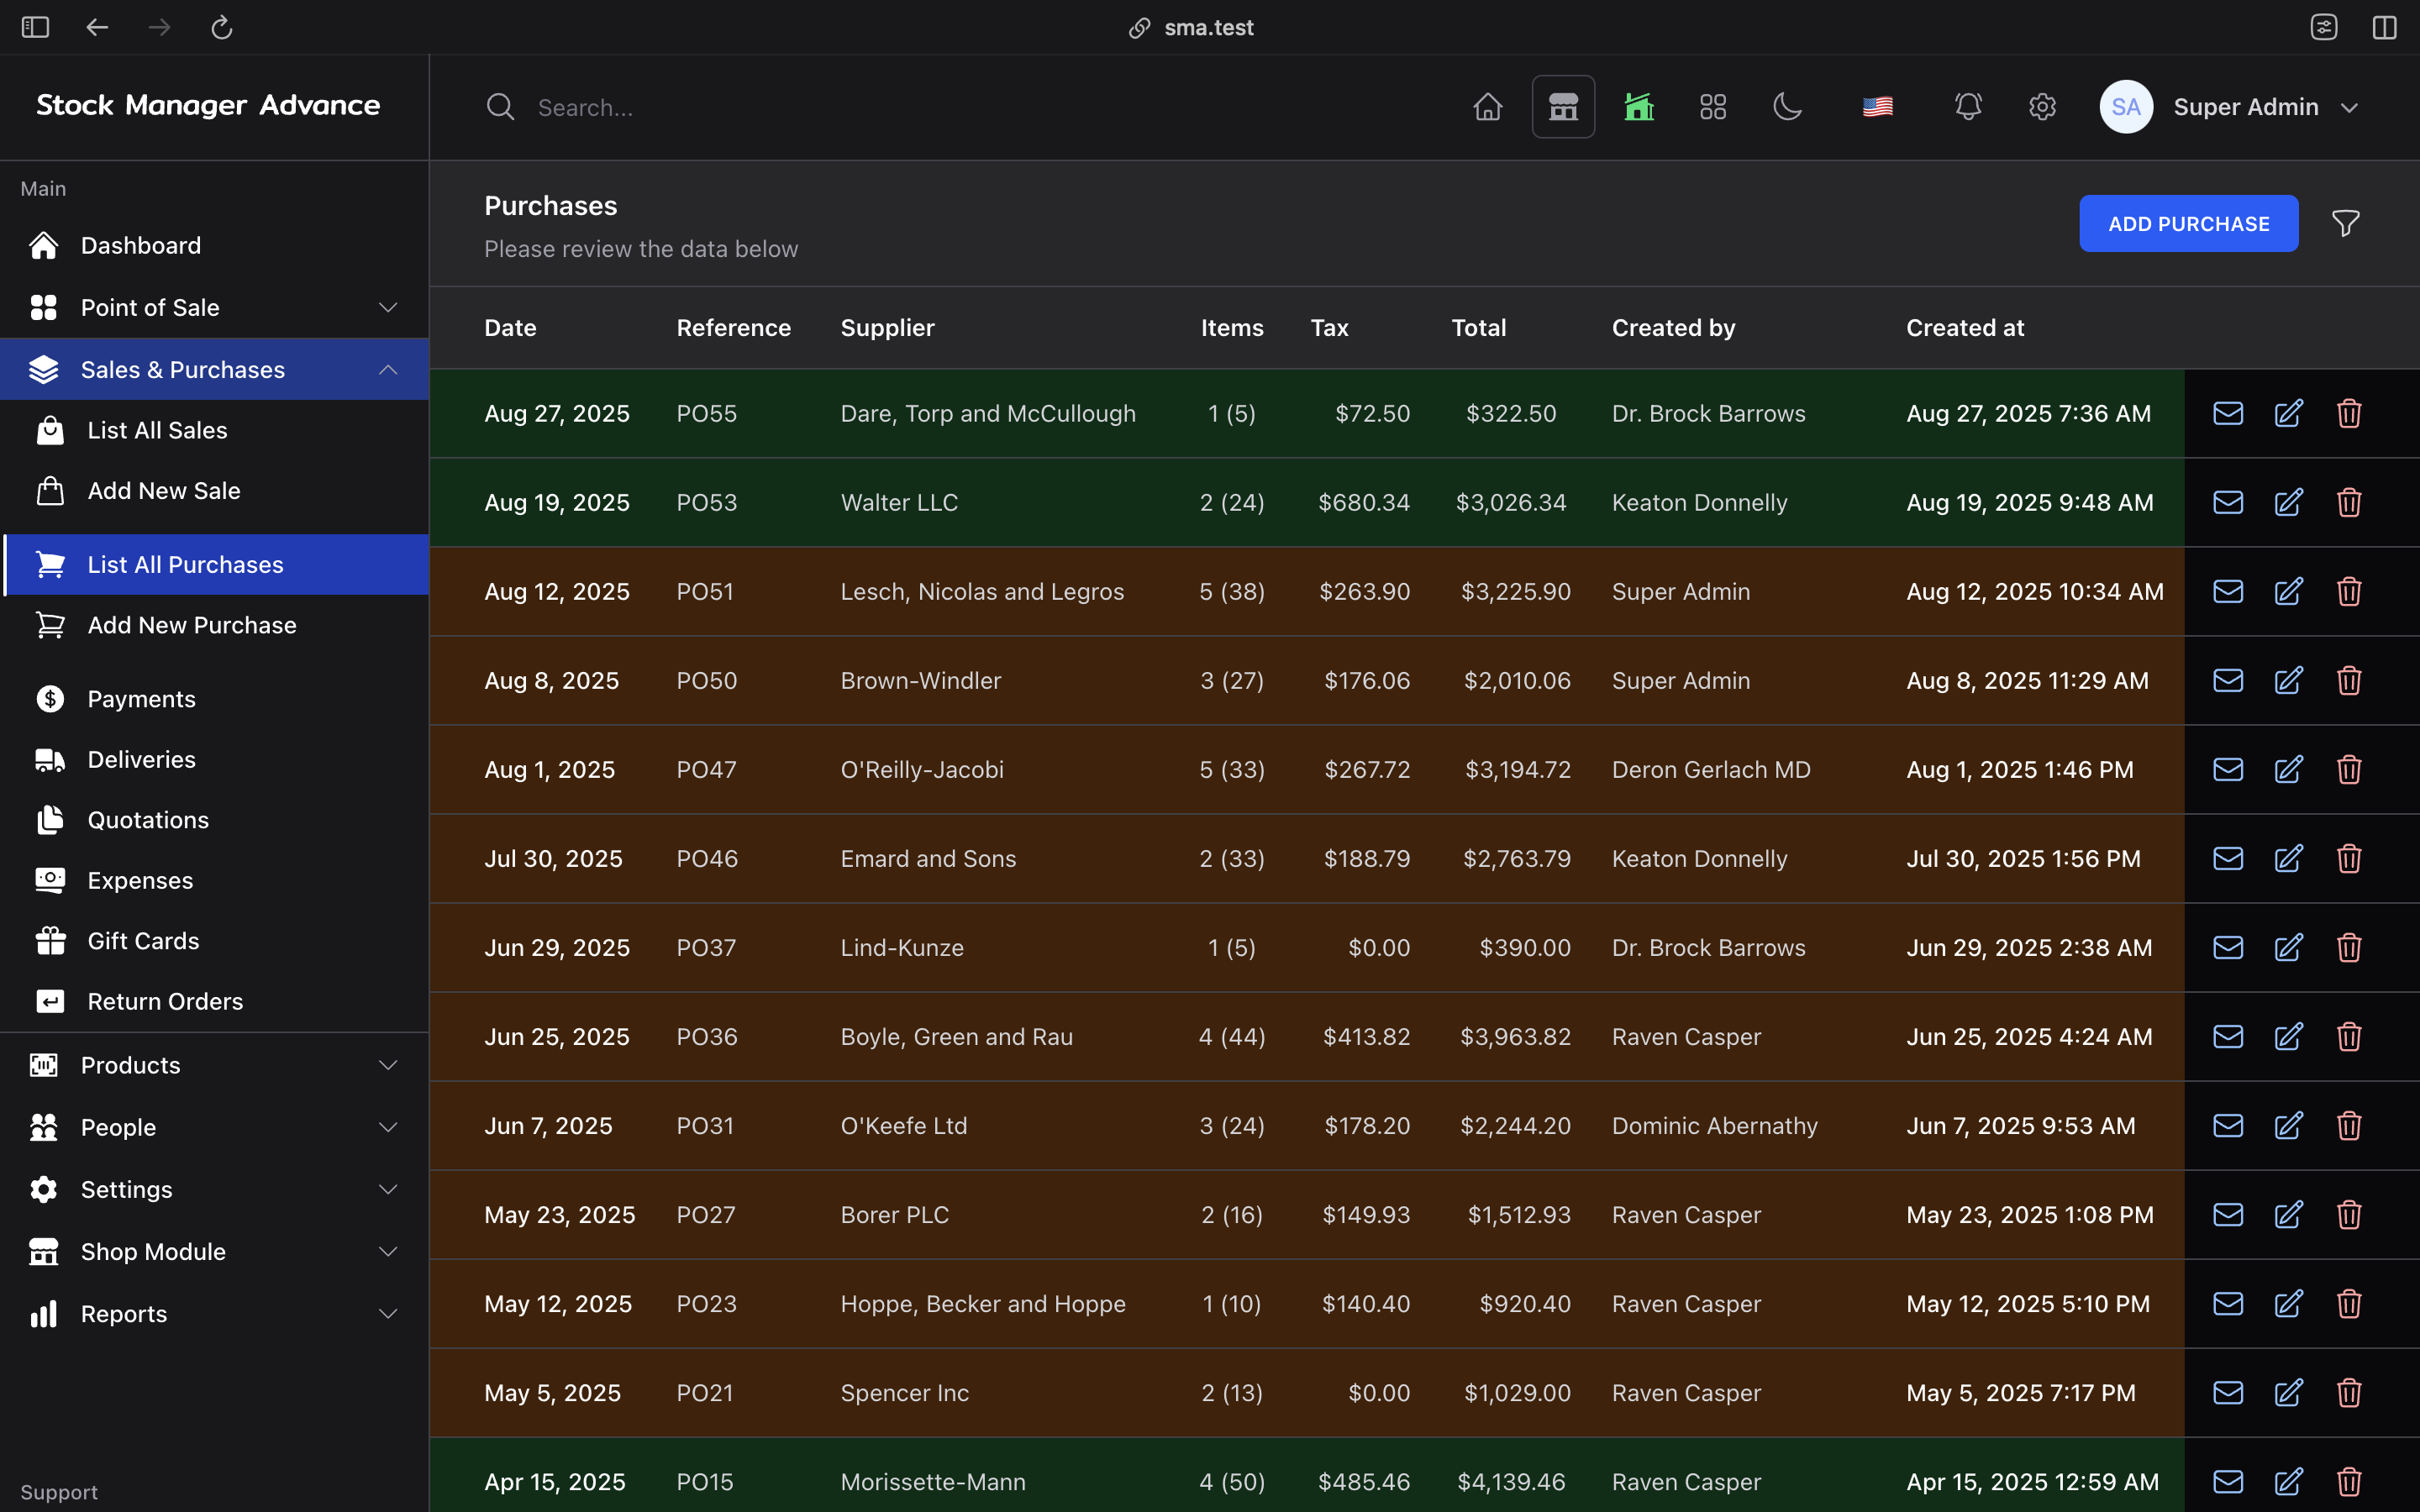The image size is (2420, 1512).
Task: Open Gift Cards page
Action: point(214,941)
